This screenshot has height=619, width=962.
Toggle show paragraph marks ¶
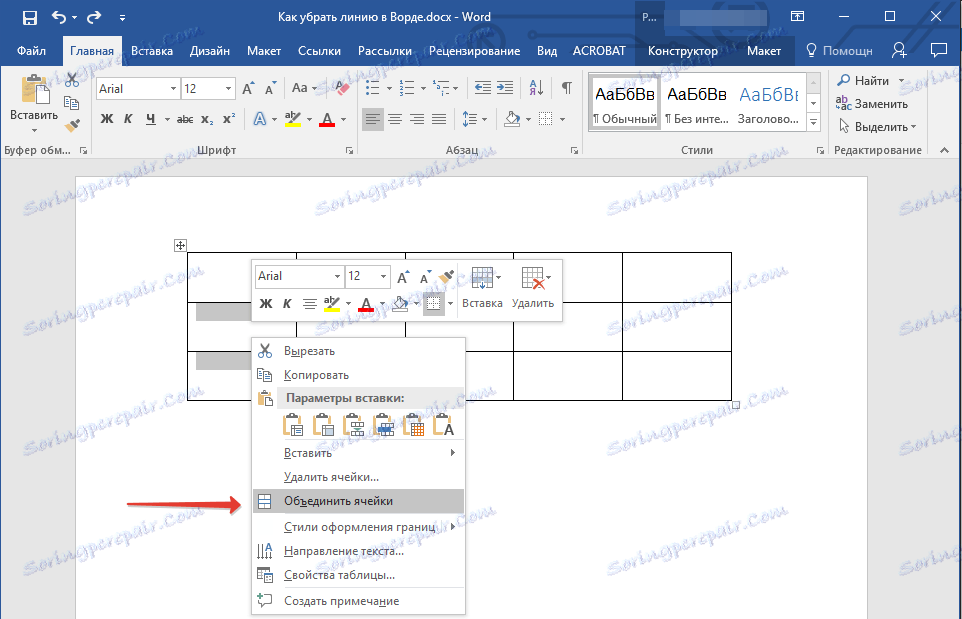click(x=567, y=88)
